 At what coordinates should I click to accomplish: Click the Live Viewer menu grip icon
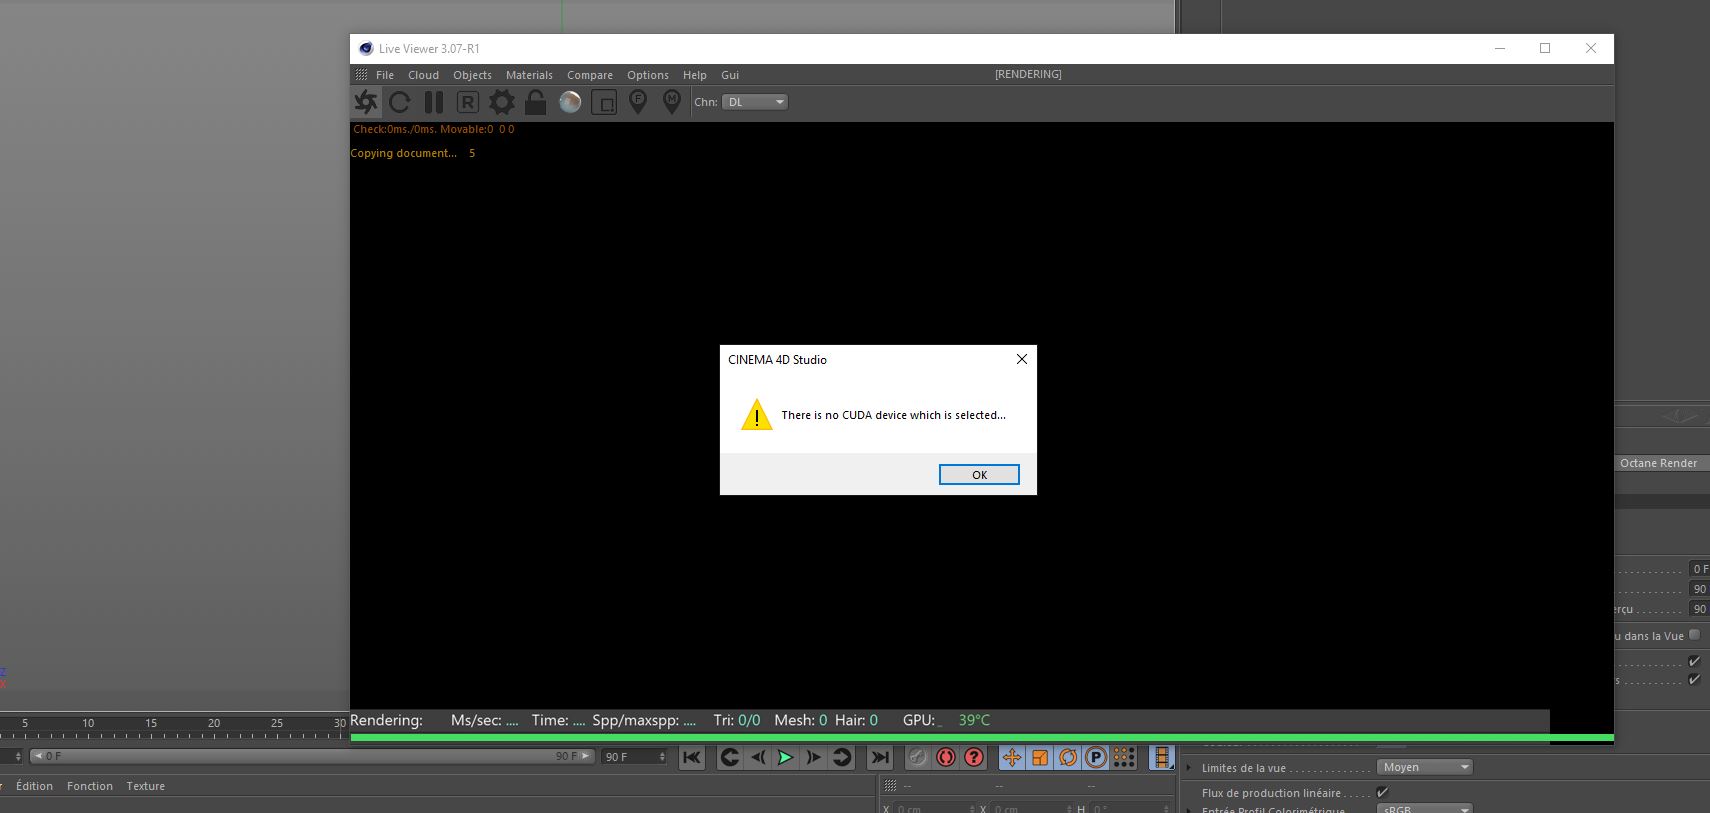361,75
